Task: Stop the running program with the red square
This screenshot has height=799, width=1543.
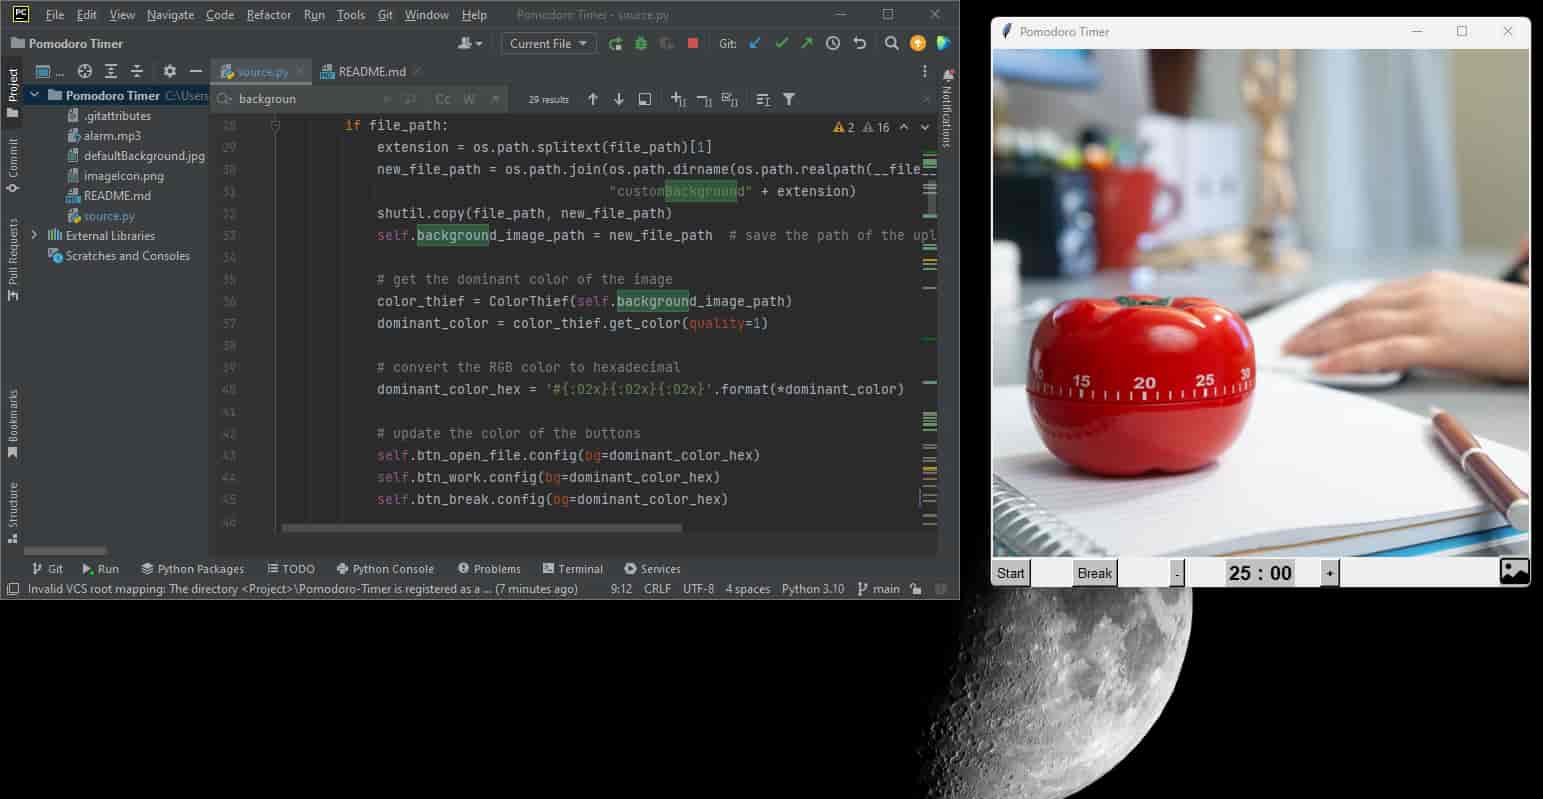Action: coord(692,44)
